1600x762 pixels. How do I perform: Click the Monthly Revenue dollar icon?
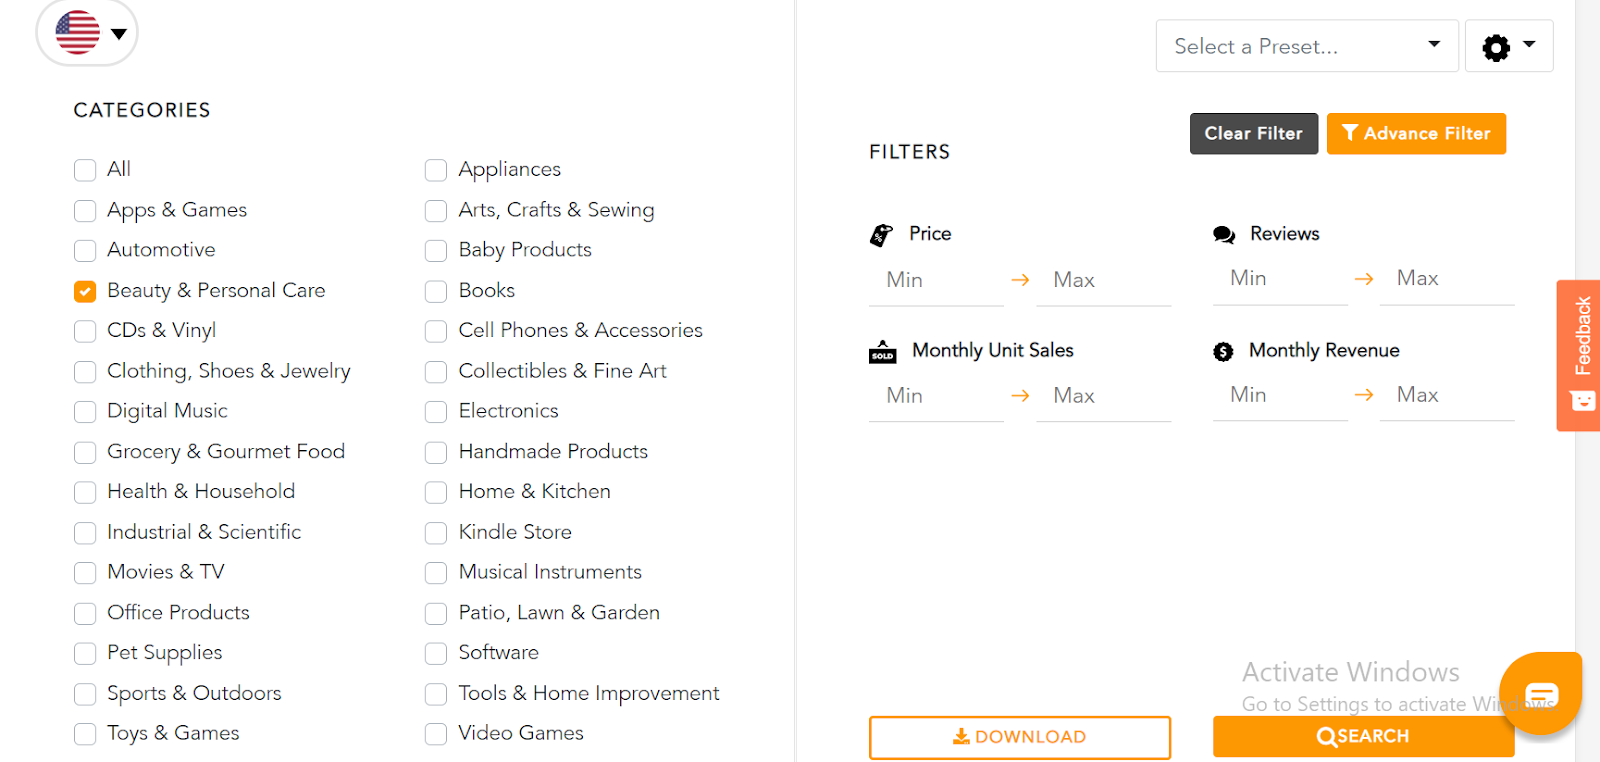pyautogui.click(x=1223, y=352)
